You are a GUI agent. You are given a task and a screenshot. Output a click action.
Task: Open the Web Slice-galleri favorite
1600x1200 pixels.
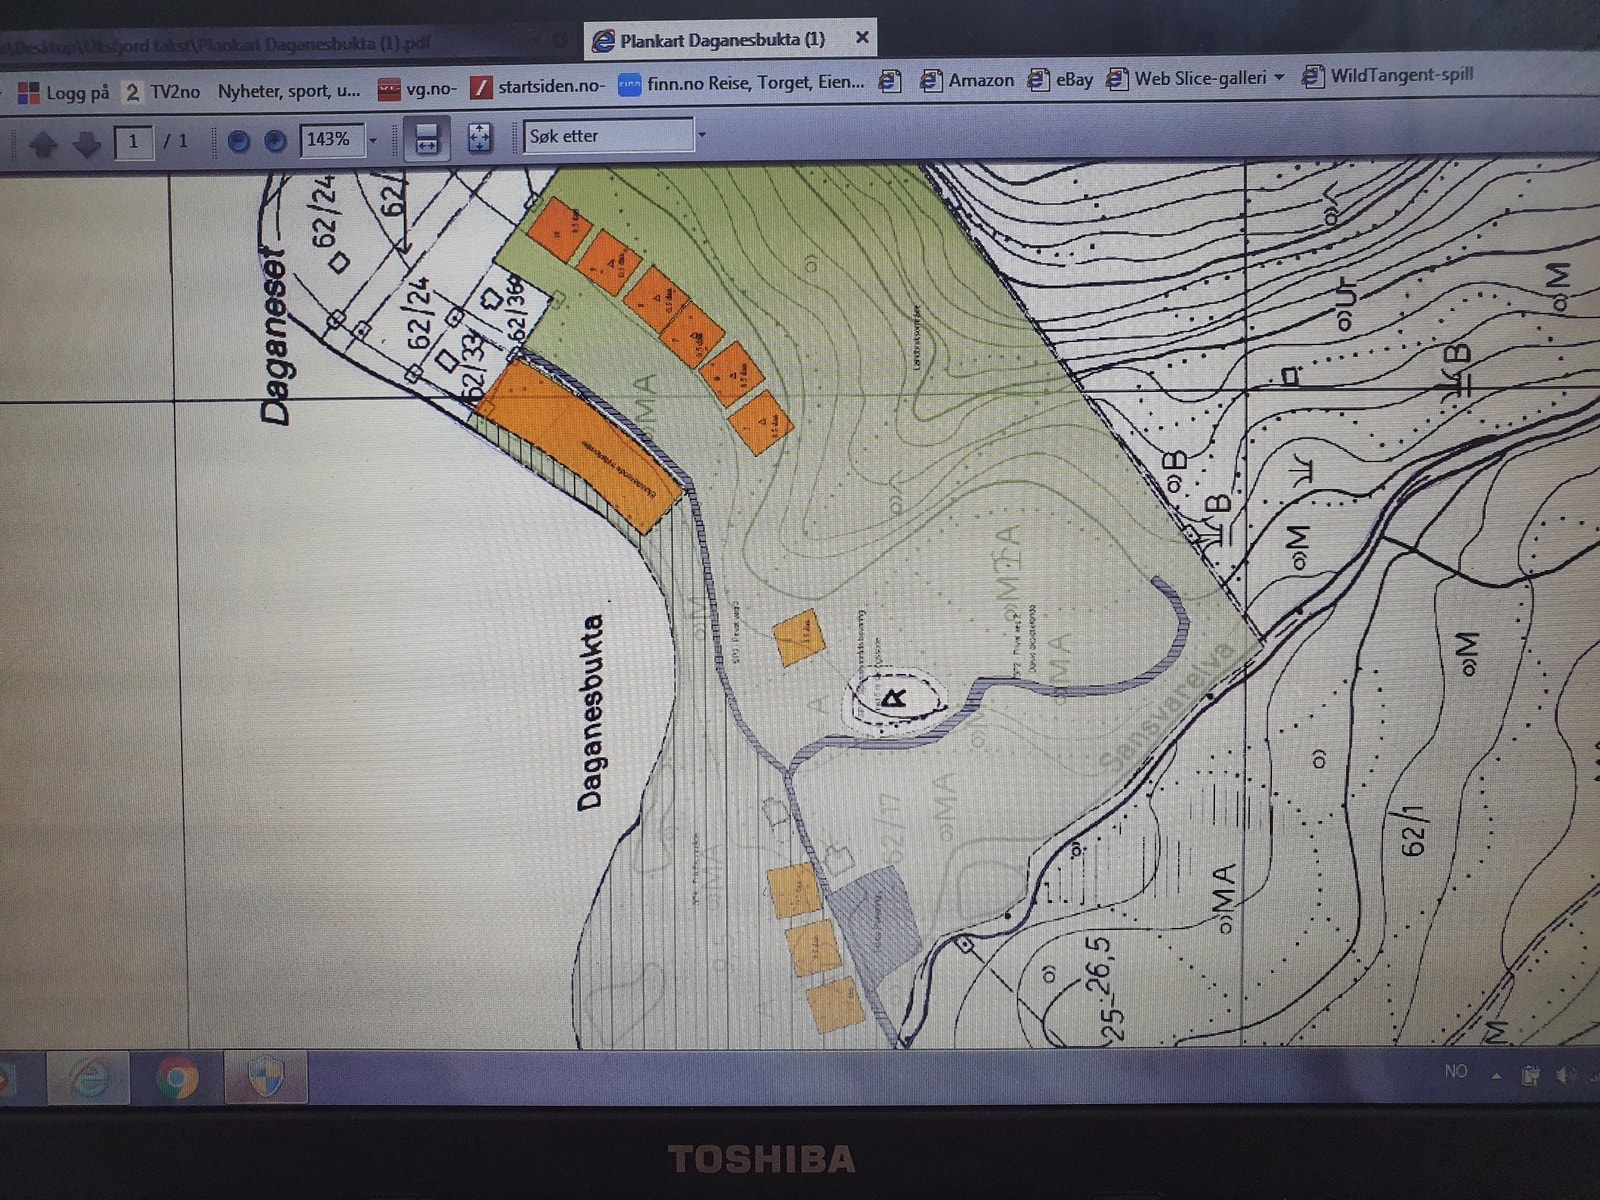pos(1186,78)
